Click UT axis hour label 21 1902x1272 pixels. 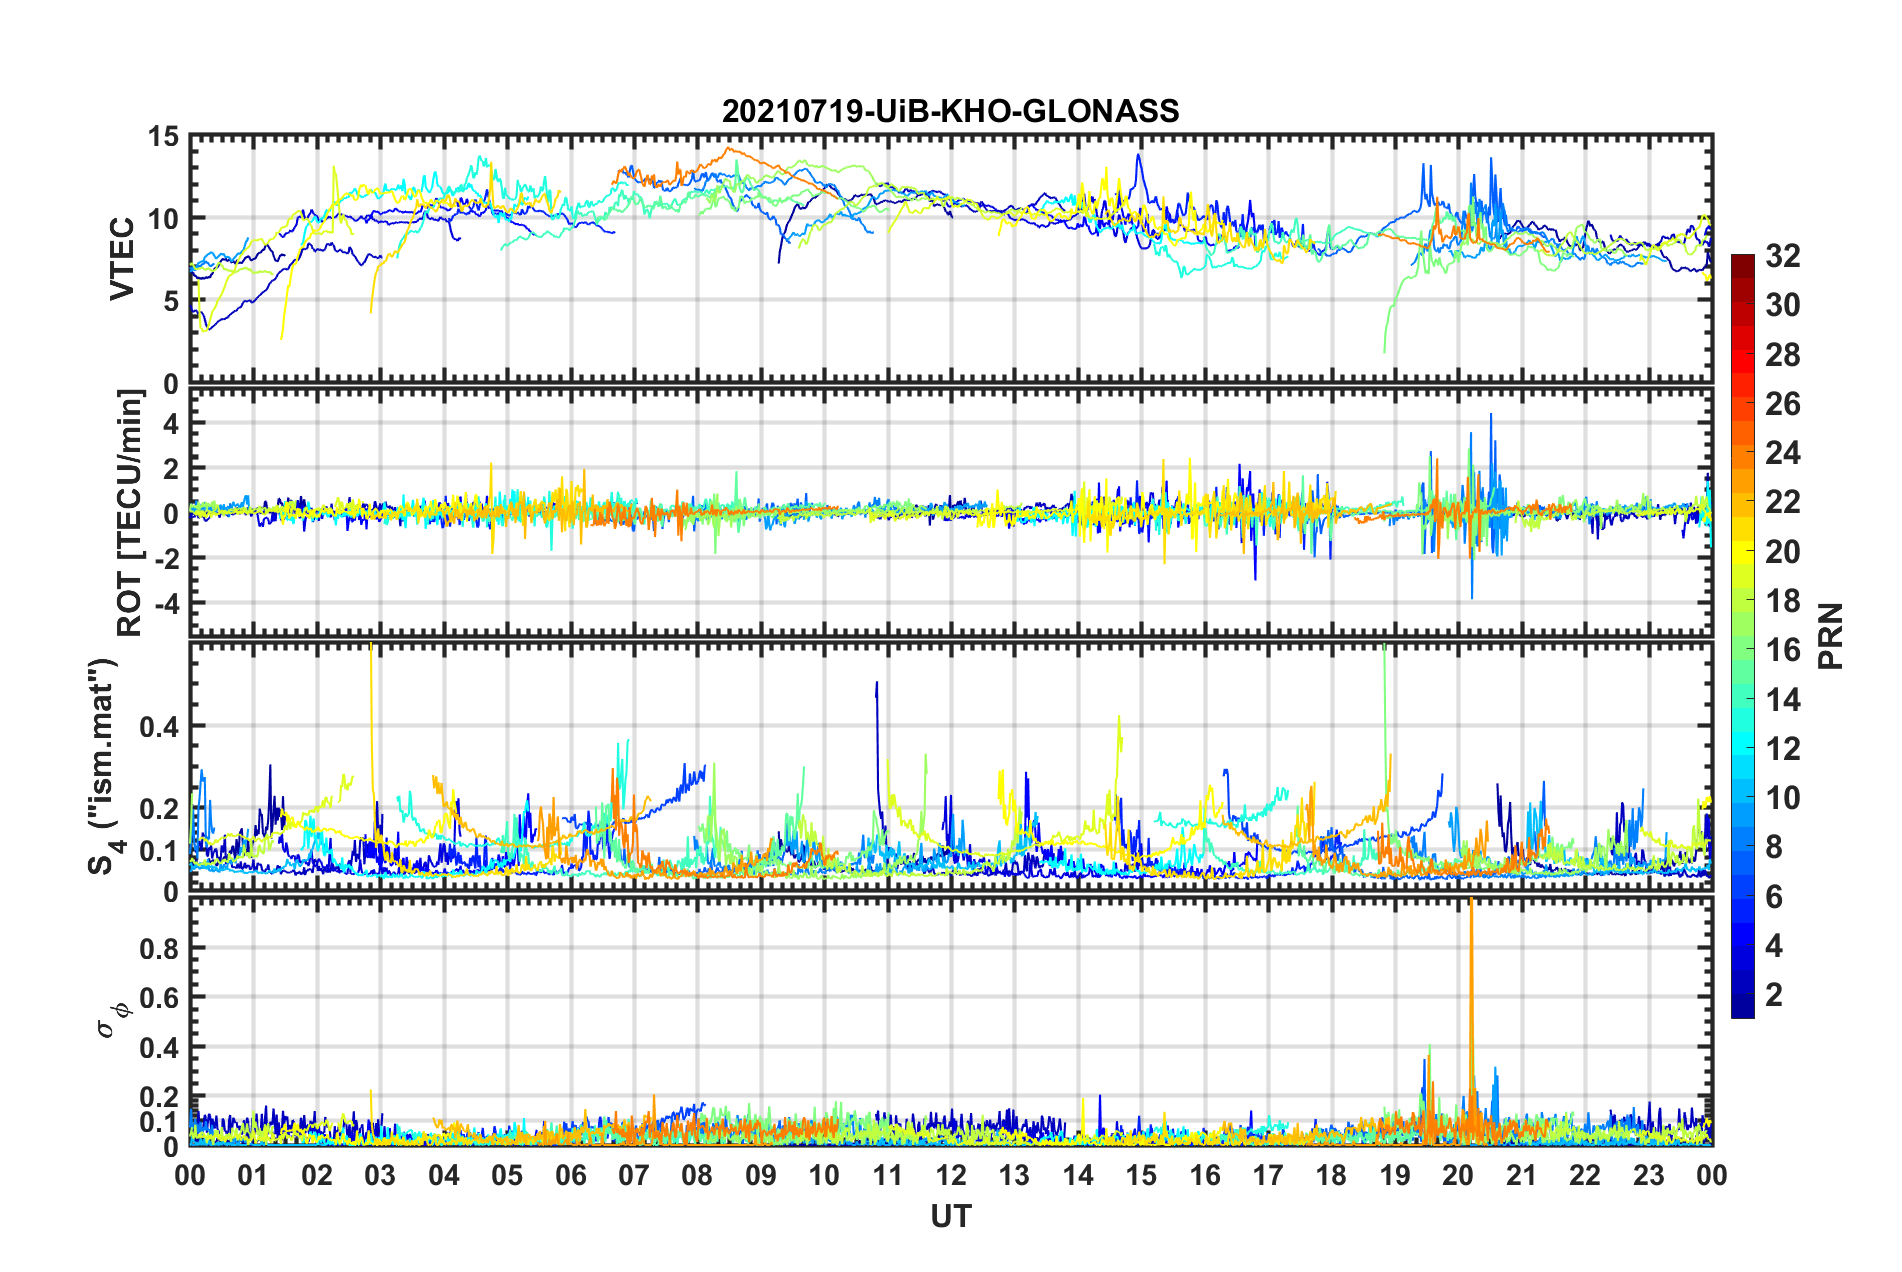click(1522, 1176)
